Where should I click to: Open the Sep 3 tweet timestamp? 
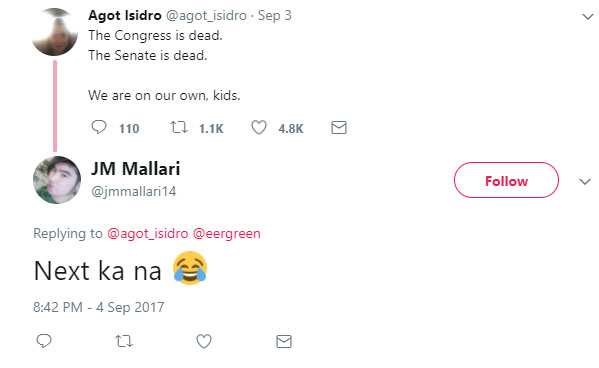274,15
